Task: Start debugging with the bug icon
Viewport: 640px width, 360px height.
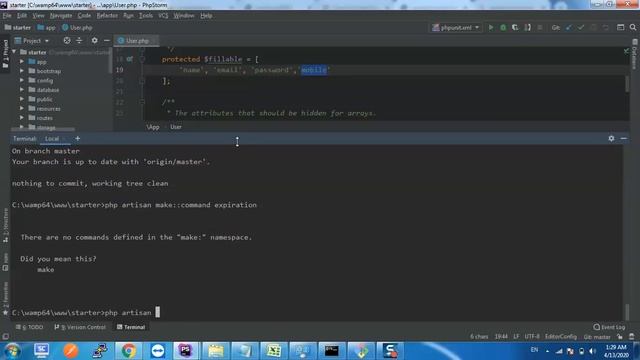Action: 503,28
